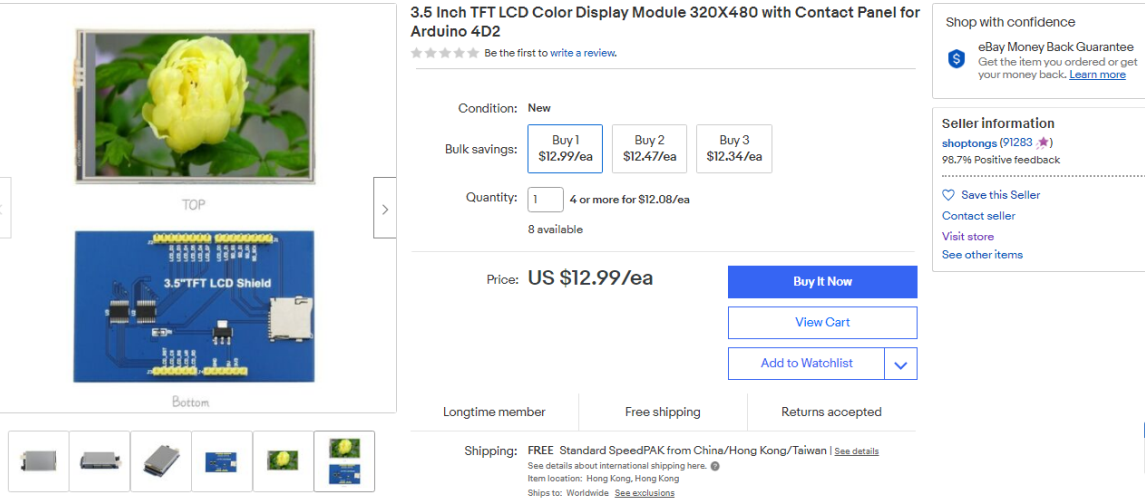The image size is (1145, 501).
Task: Add the item to Watchlist
Action: click(806, 364)
